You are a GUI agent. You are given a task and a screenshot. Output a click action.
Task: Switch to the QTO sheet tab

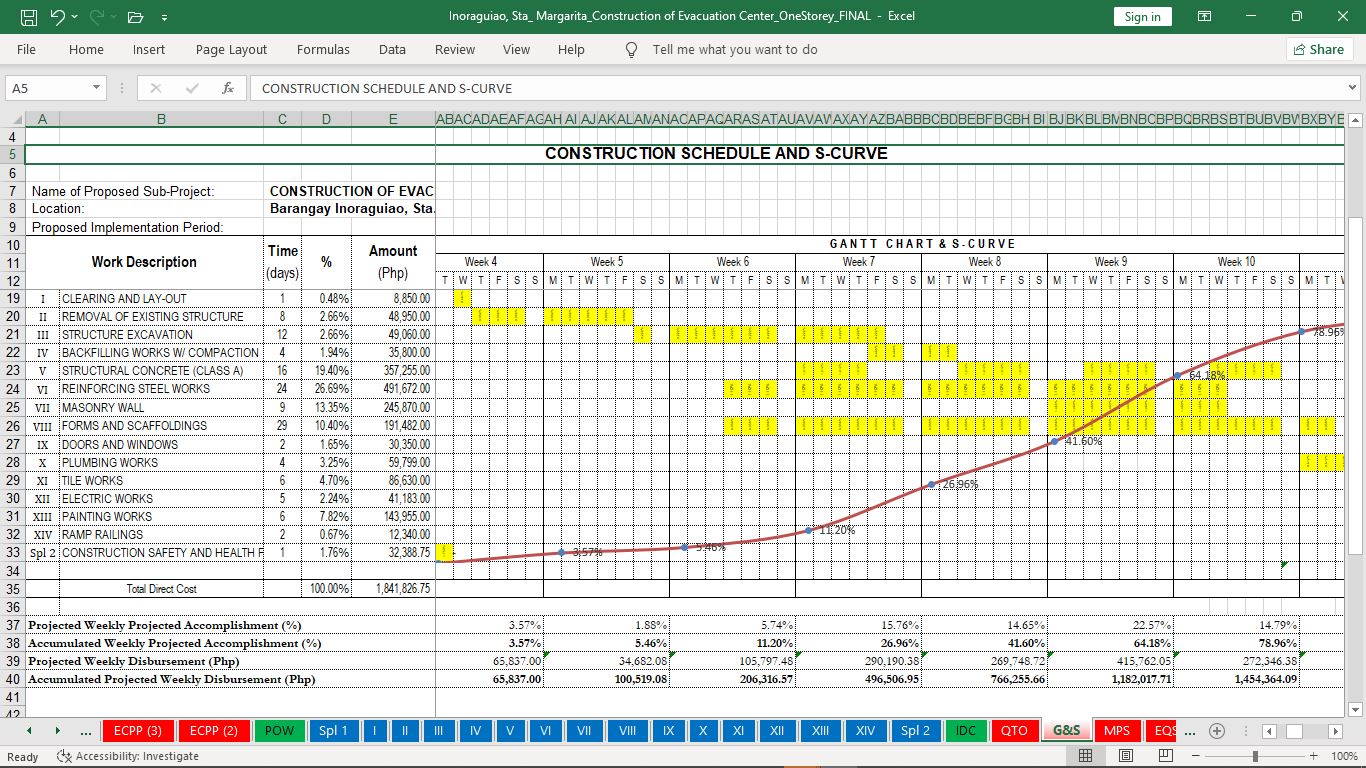tap(1014, 731)
